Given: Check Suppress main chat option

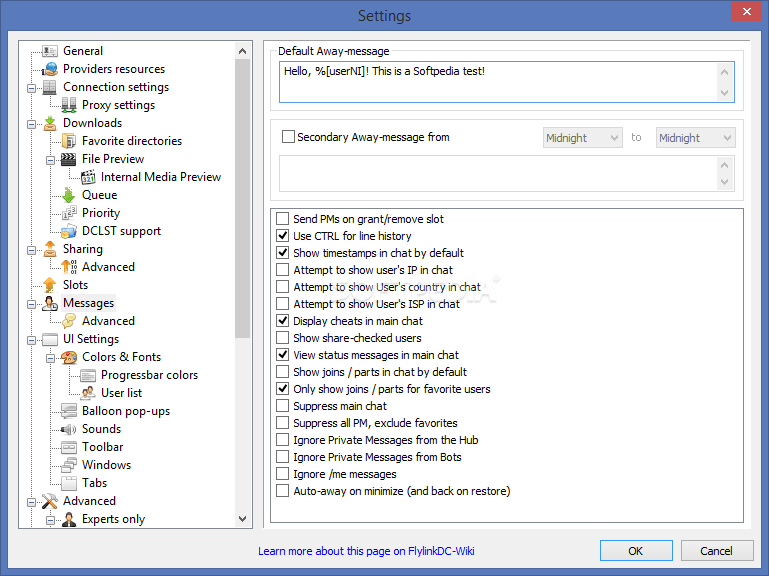Looking at the screenshot, I should [282, 406].
